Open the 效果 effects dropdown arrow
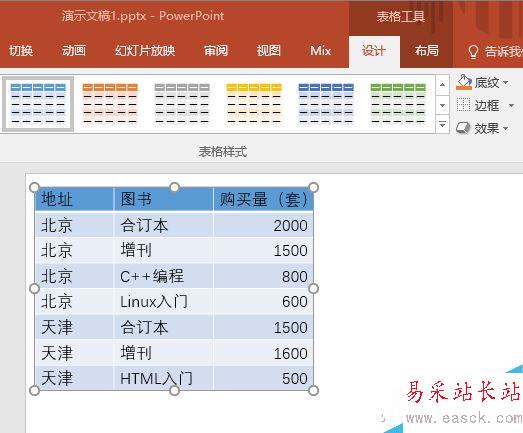This screenshot has height=433, width=523. click(x=506, y=128)
